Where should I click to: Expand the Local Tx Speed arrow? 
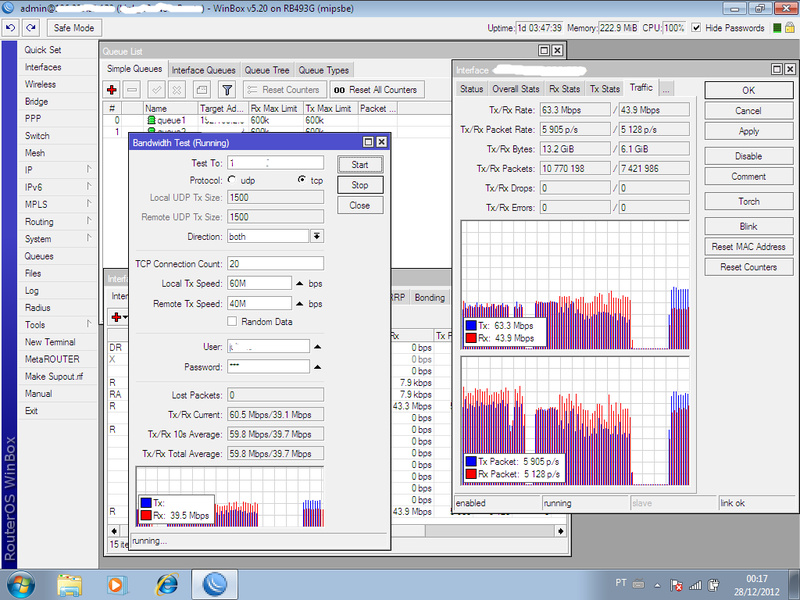pos(299,284)
